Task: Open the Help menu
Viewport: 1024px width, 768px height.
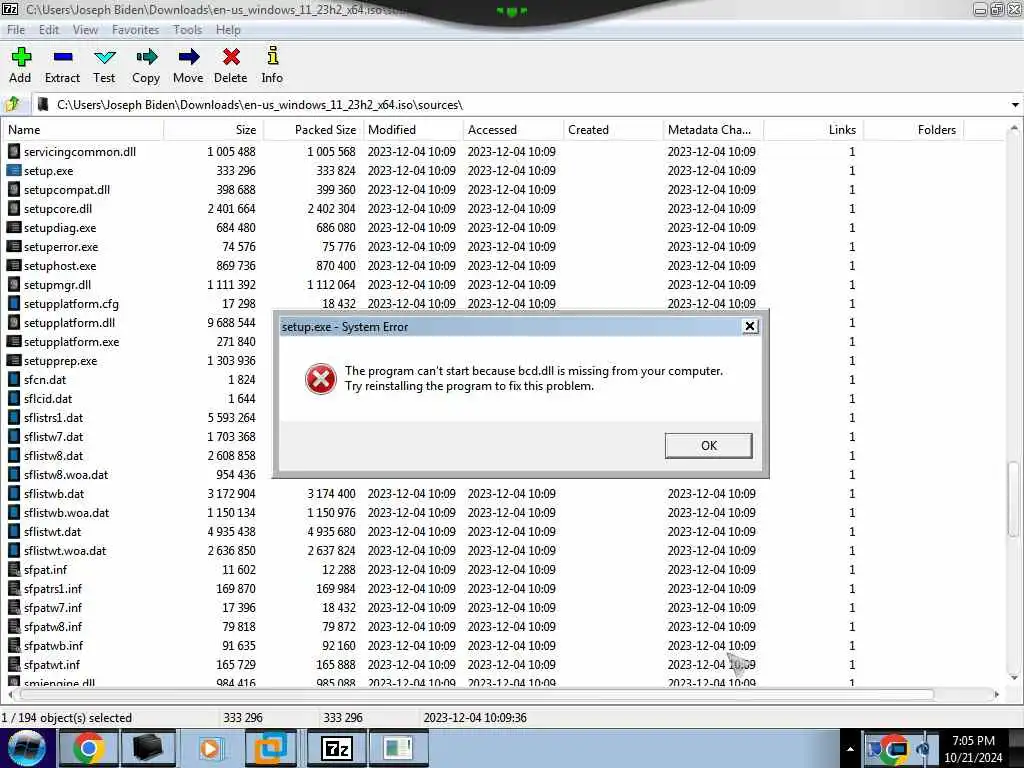Action: coord(228,29)
